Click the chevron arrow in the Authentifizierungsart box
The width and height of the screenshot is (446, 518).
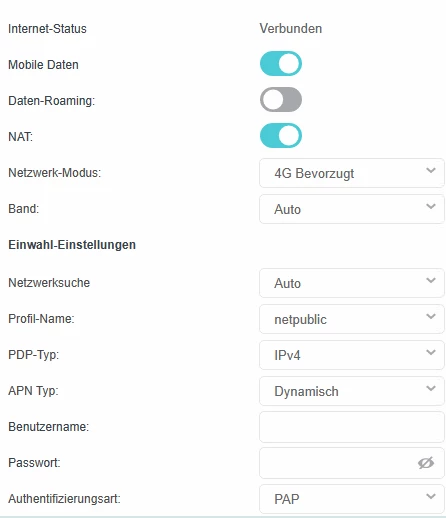point(431,497)
